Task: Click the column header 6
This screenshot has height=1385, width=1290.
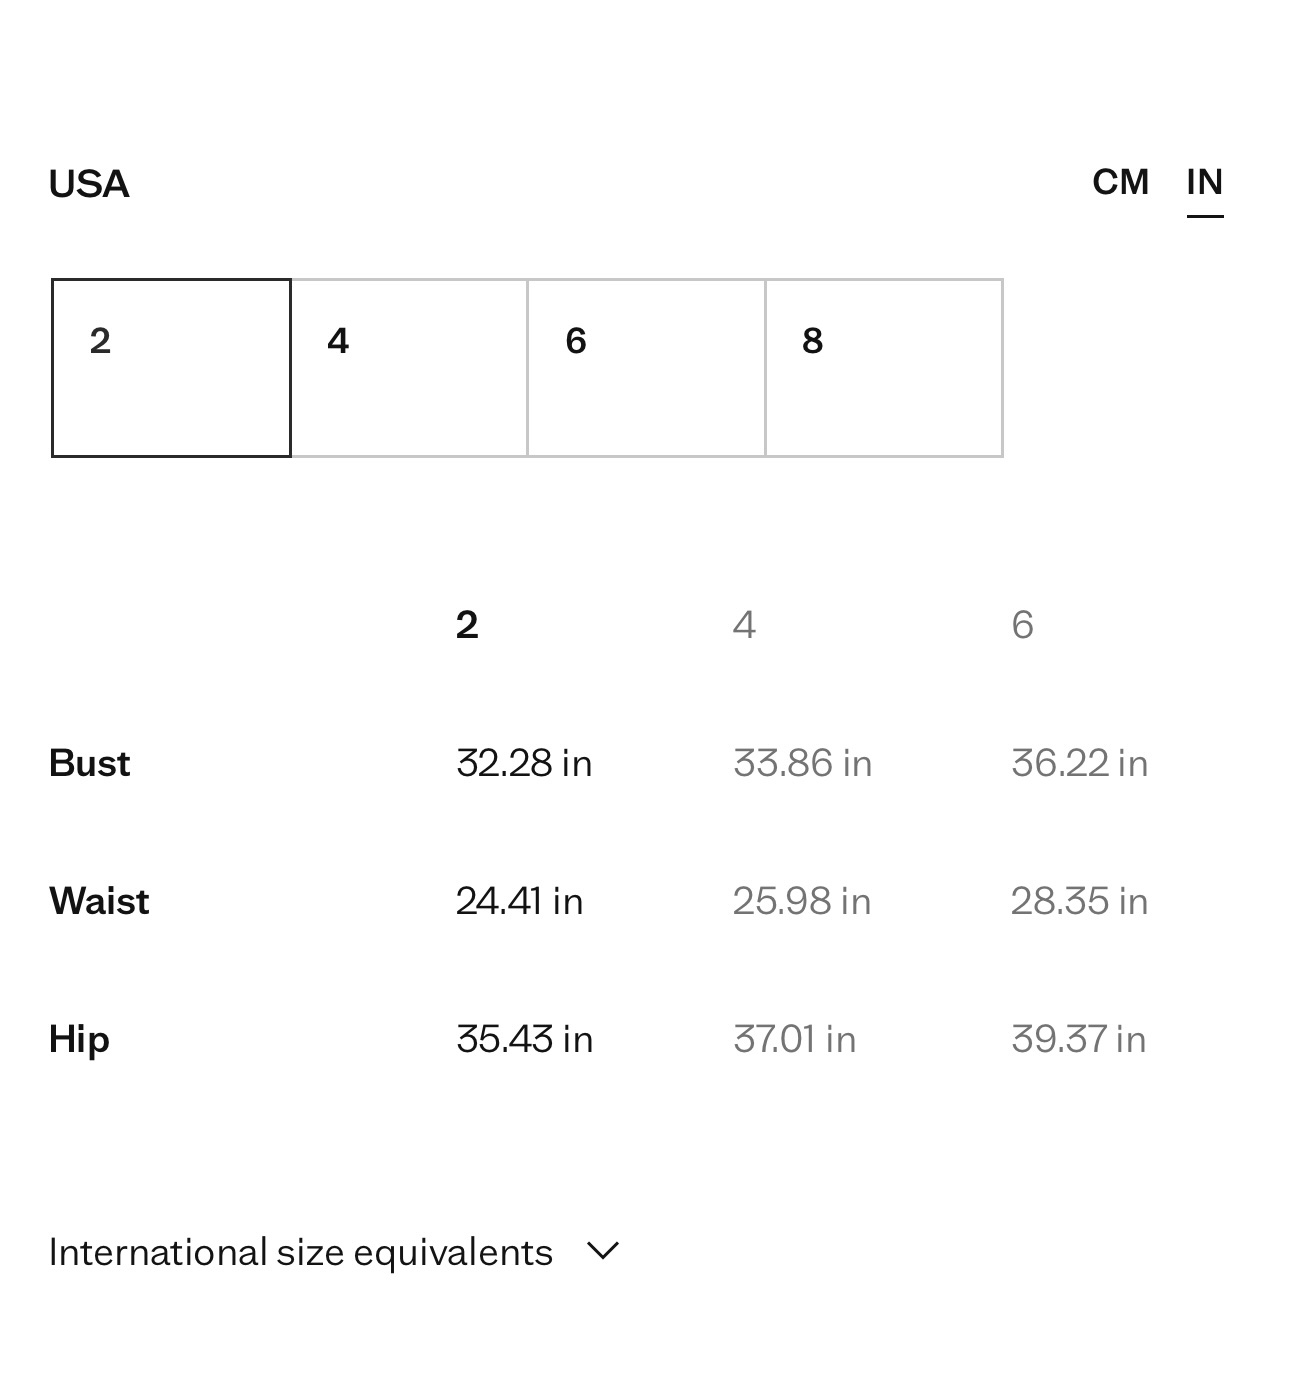Action: coord(1022,625)
